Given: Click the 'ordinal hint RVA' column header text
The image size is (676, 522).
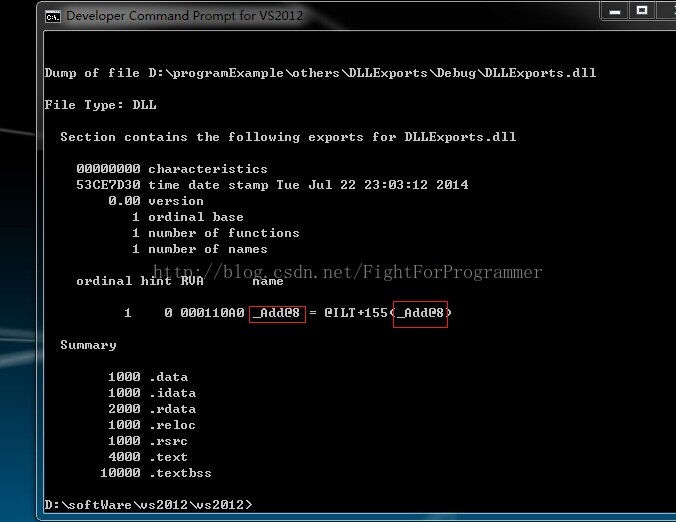Looking at the screenshot, I should coord(140,281).
